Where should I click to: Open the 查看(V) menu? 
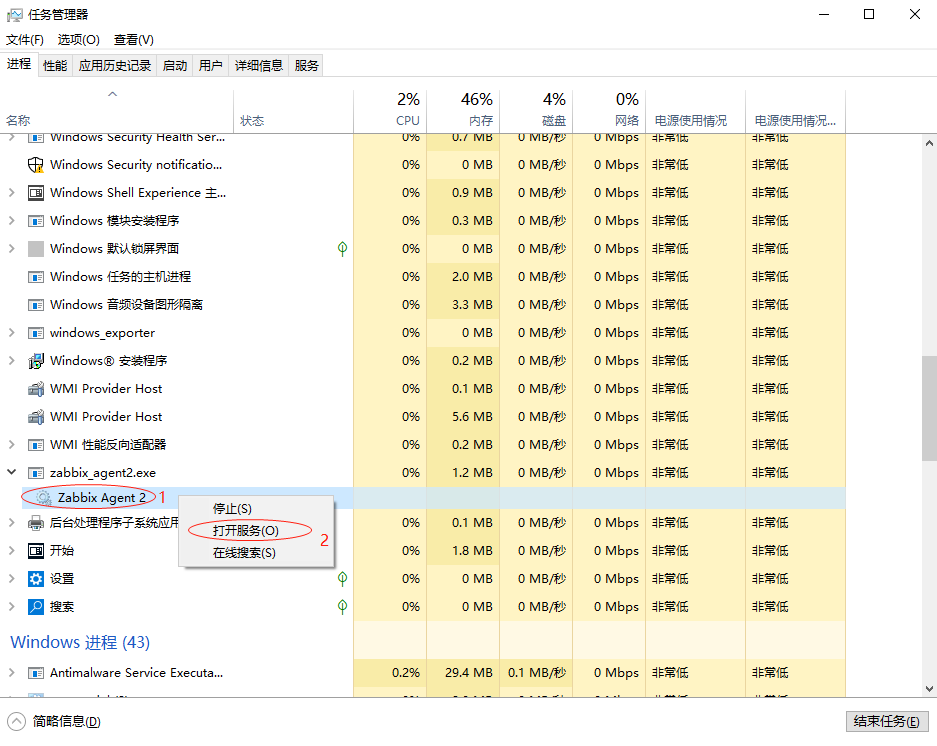[x=133, y=40]
